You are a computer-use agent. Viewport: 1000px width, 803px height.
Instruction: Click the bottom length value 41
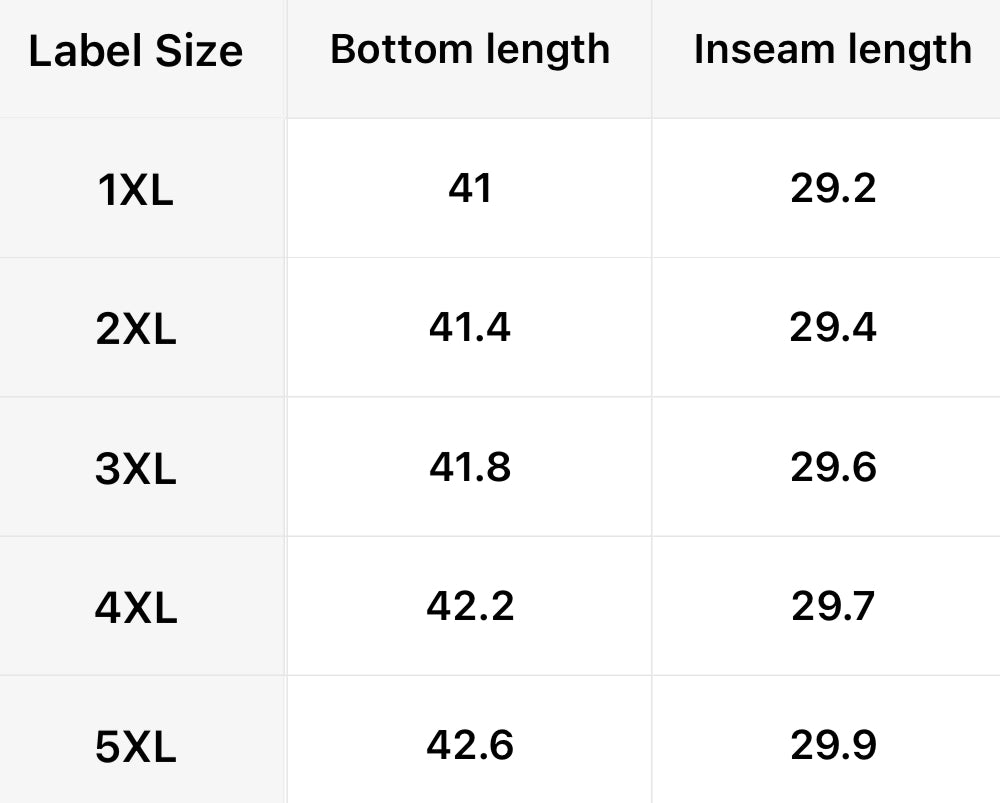pos(470,187)
